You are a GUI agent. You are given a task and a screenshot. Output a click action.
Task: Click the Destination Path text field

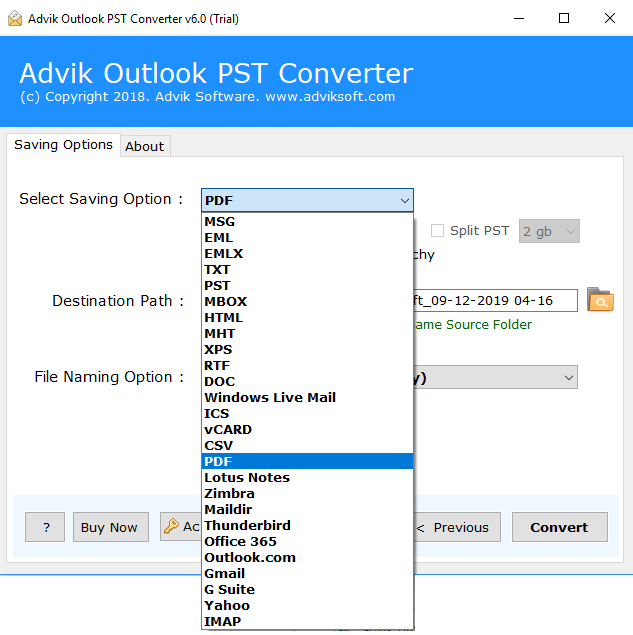click(x=495, y=300)
